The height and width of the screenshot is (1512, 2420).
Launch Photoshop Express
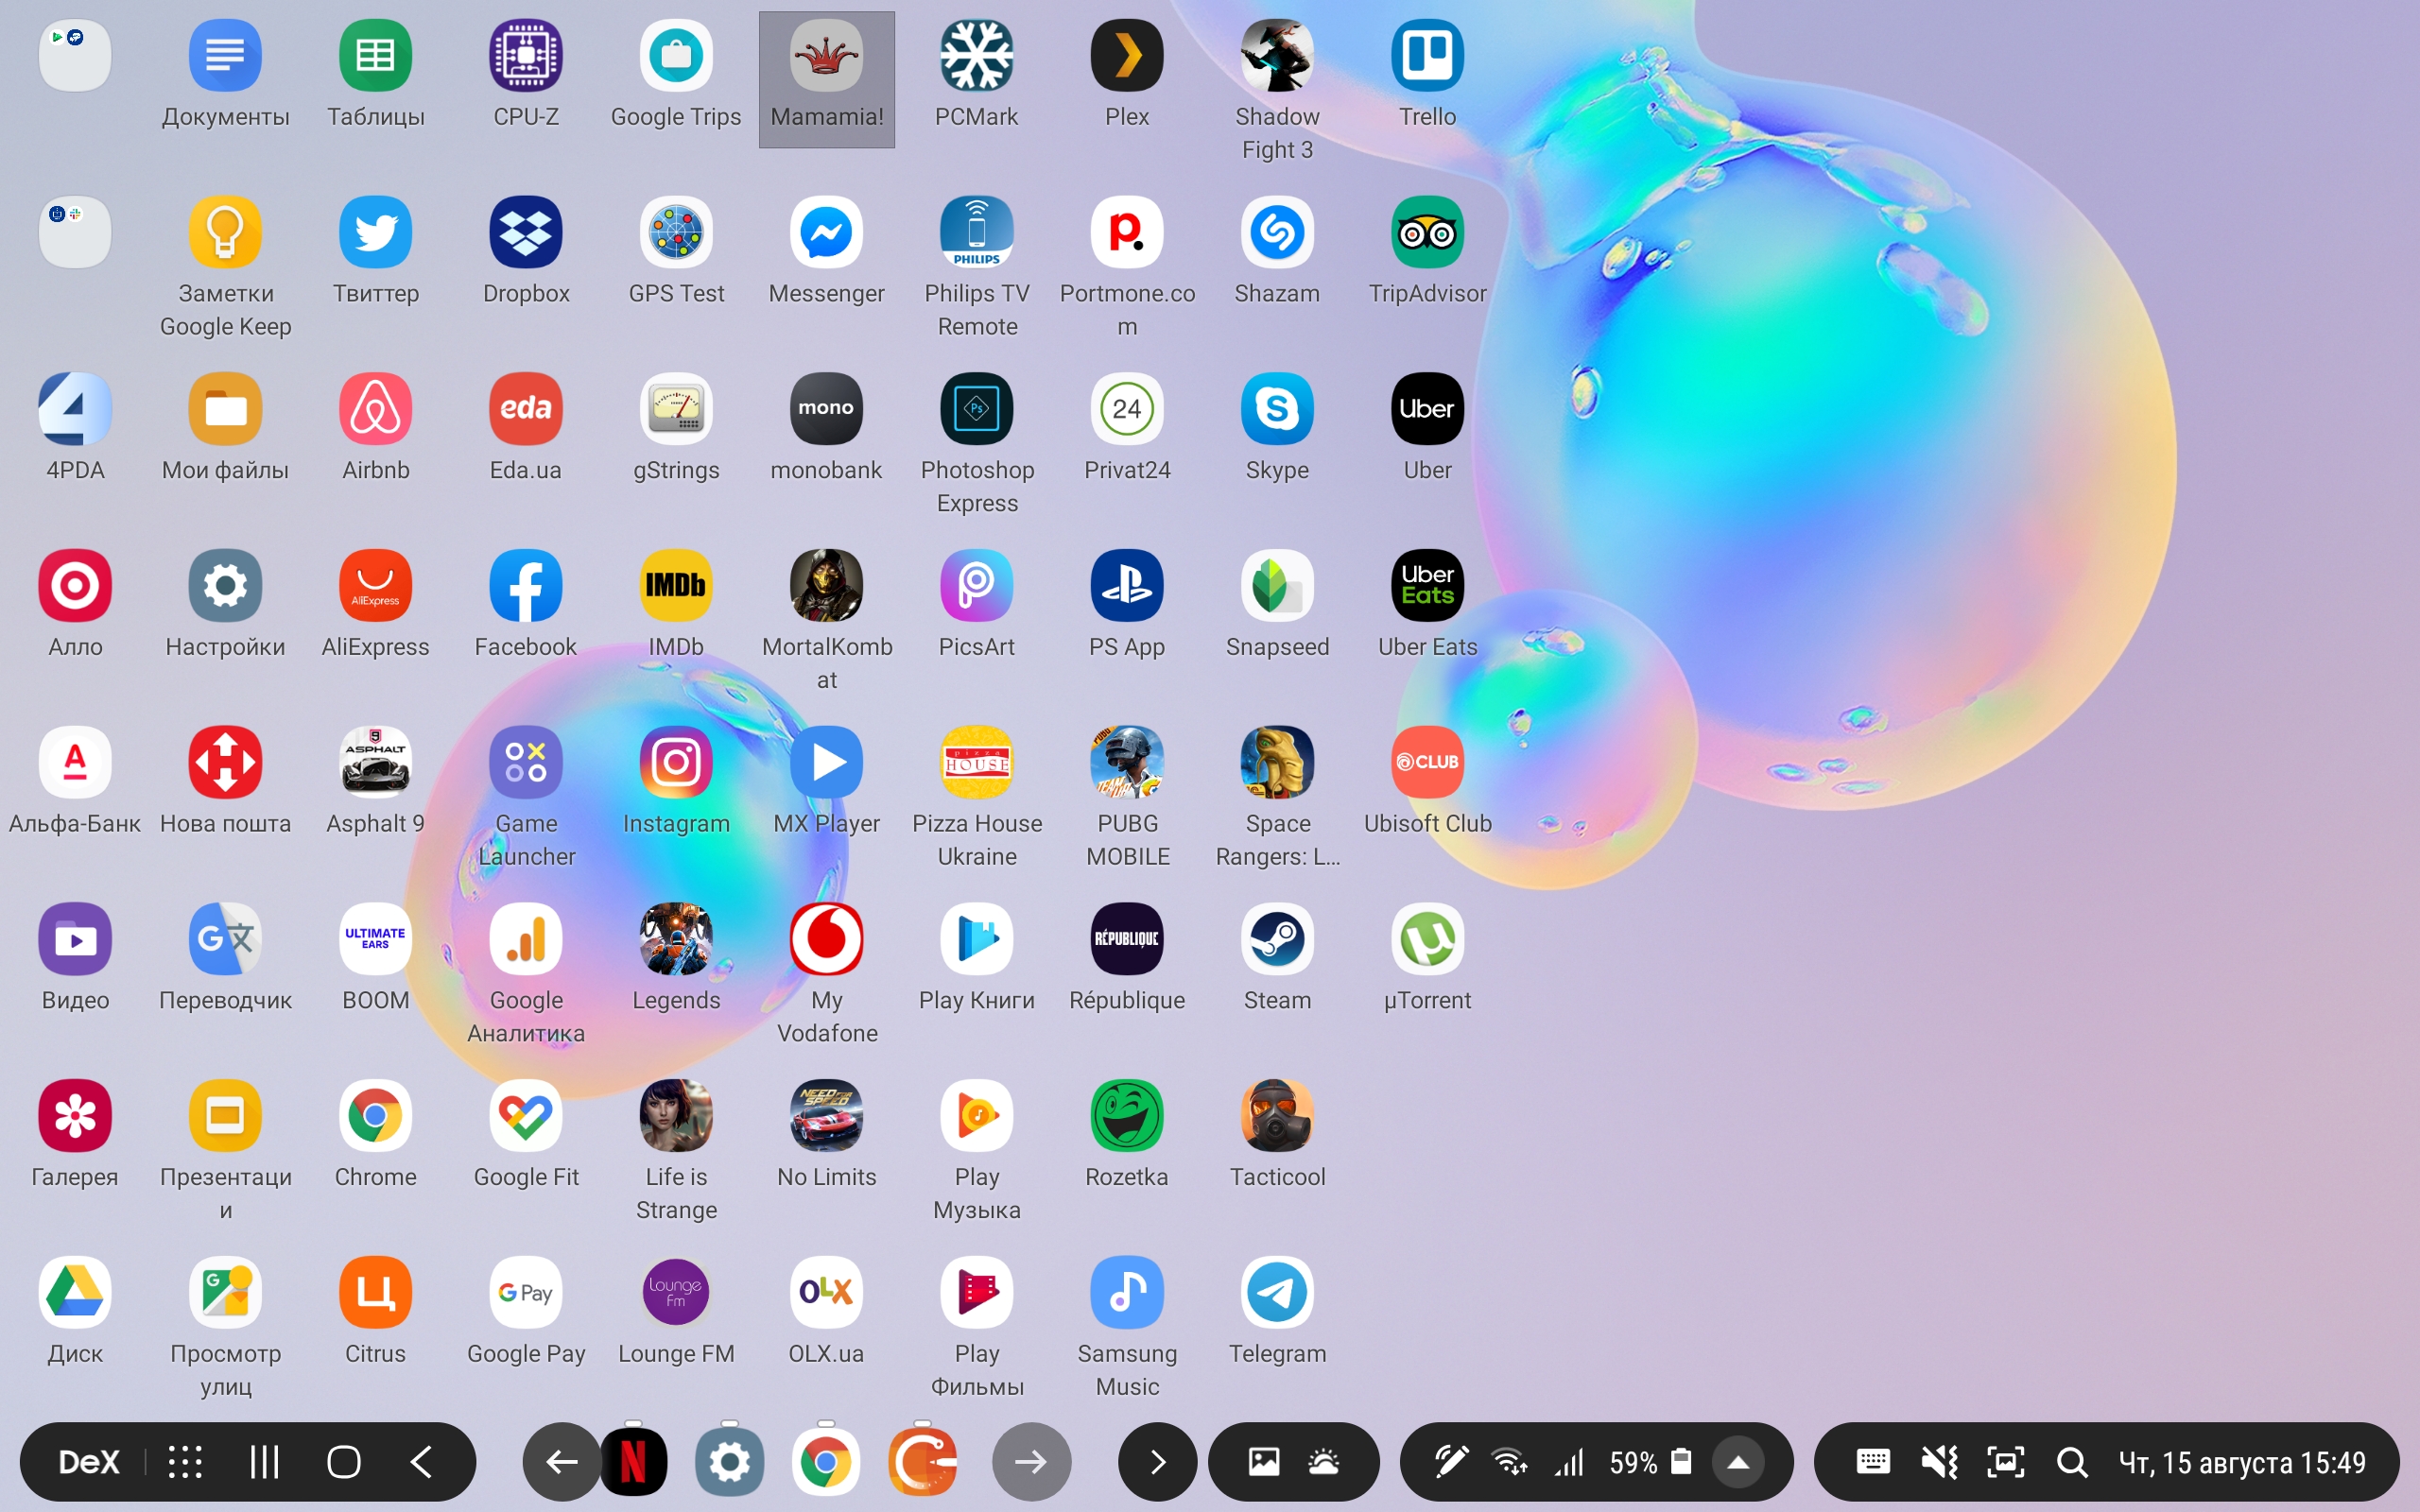[x=976, y=409]
